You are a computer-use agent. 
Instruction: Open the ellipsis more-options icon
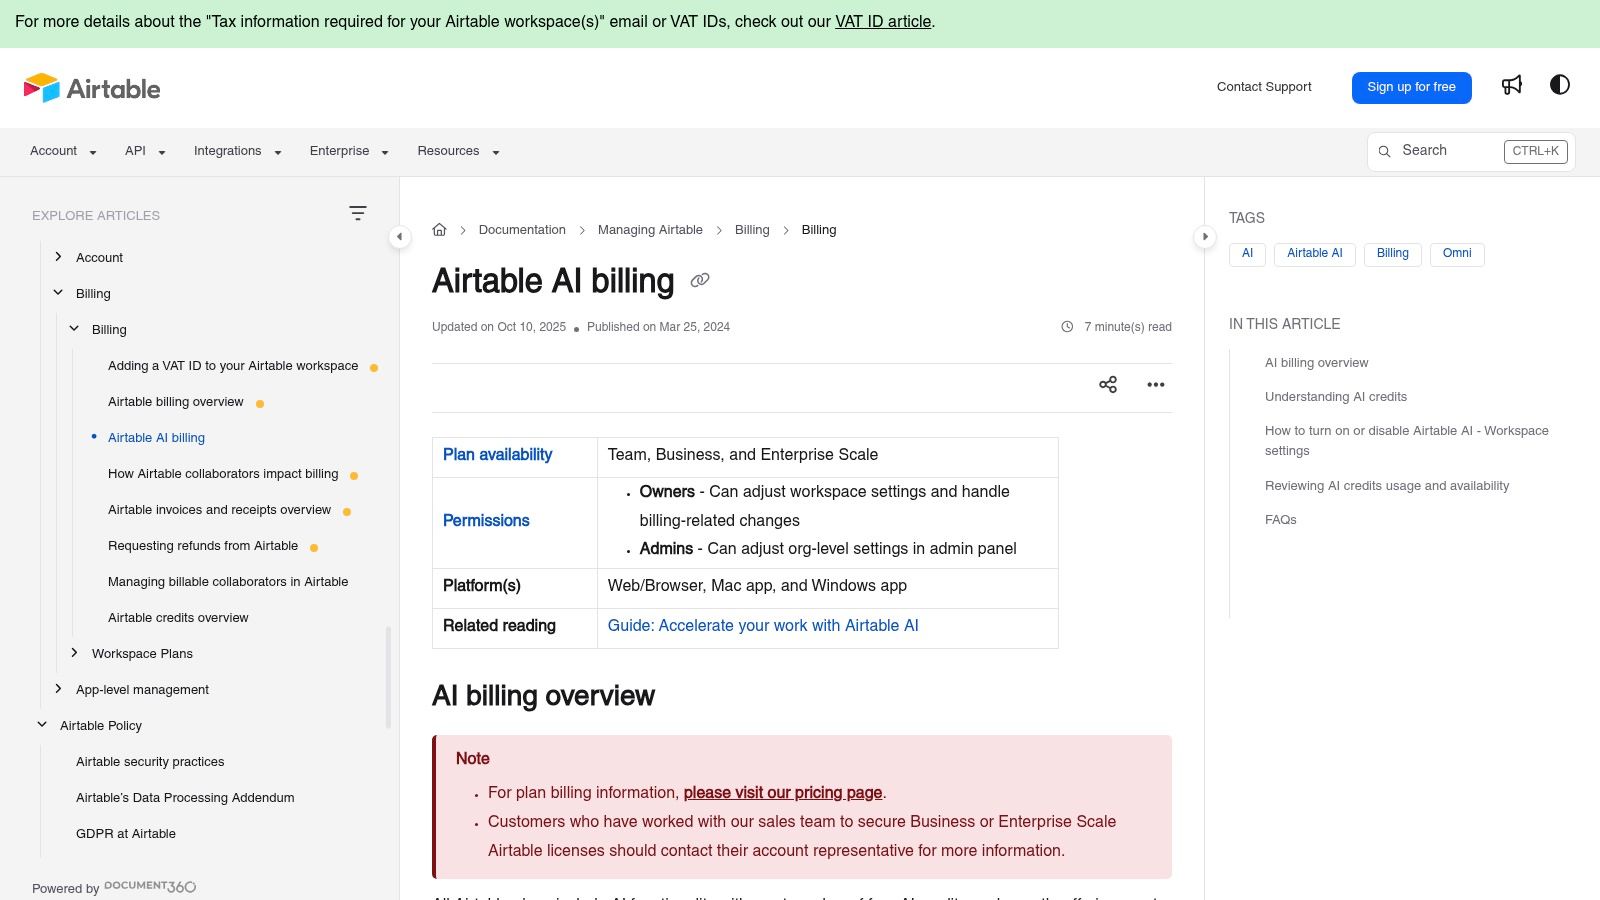[1156, 384]
